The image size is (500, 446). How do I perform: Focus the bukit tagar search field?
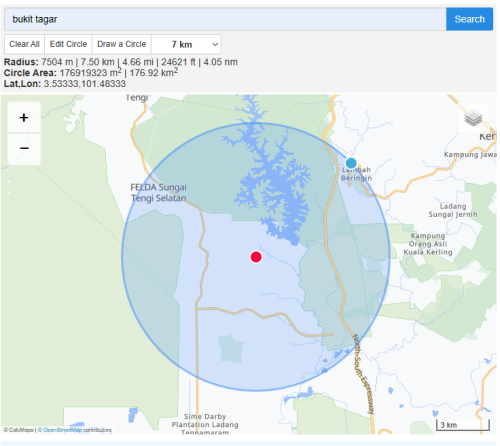pos(225,19)
